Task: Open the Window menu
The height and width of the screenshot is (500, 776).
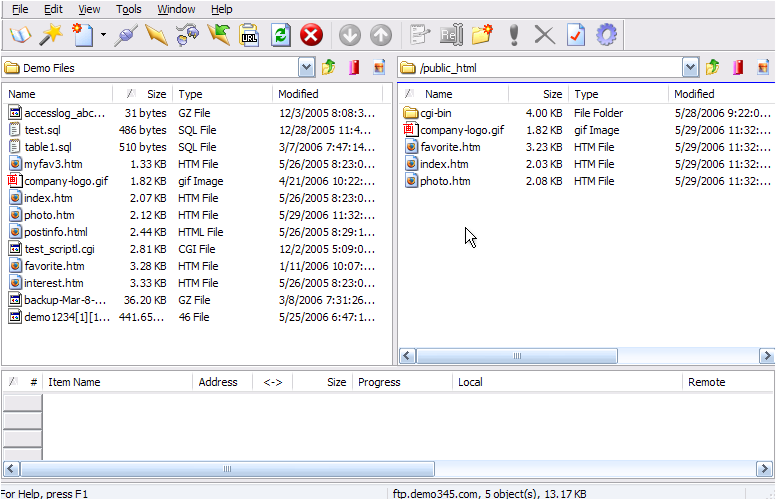Action: [176, 9]
